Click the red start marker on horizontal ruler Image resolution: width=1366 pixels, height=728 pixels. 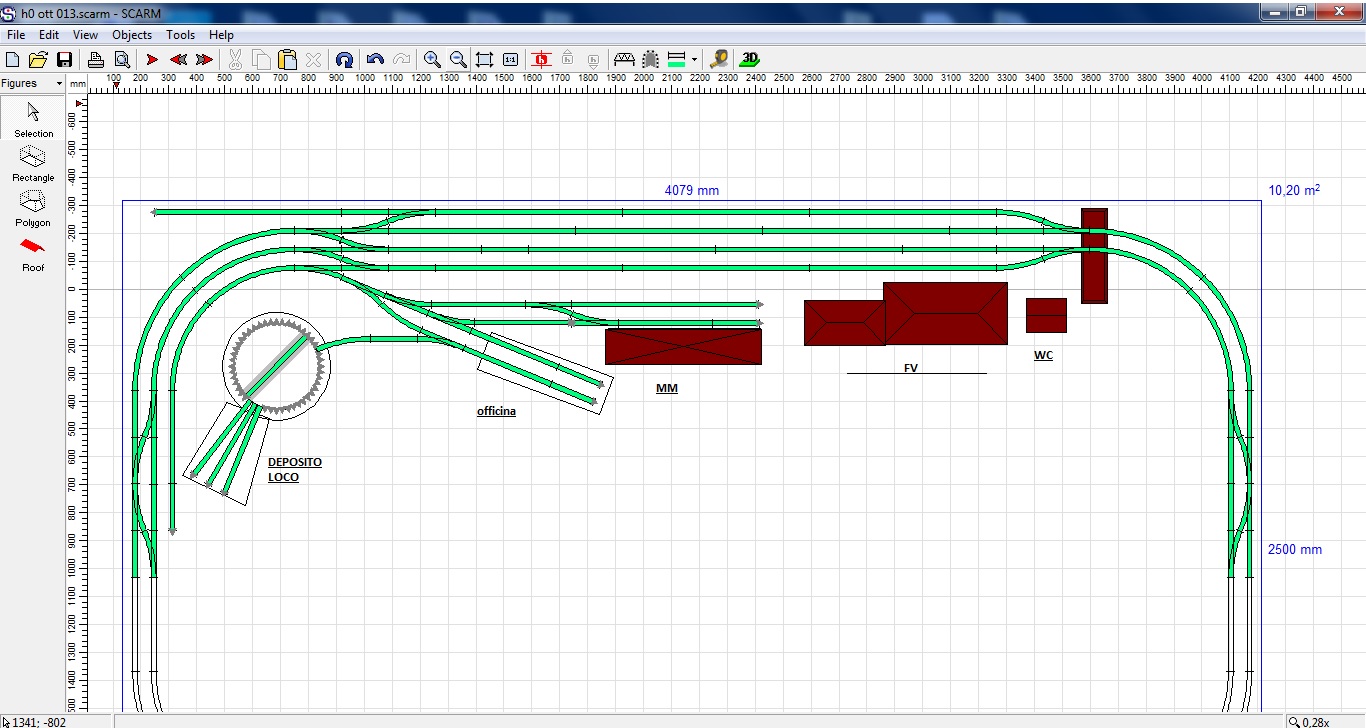pos(117,87)
